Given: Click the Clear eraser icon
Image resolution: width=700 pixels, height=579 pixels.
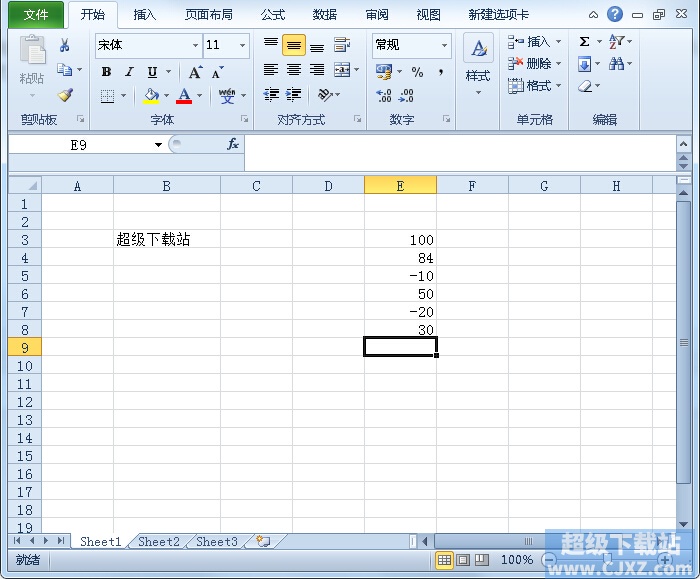Looking at the screenshot, I should (585, 86).
